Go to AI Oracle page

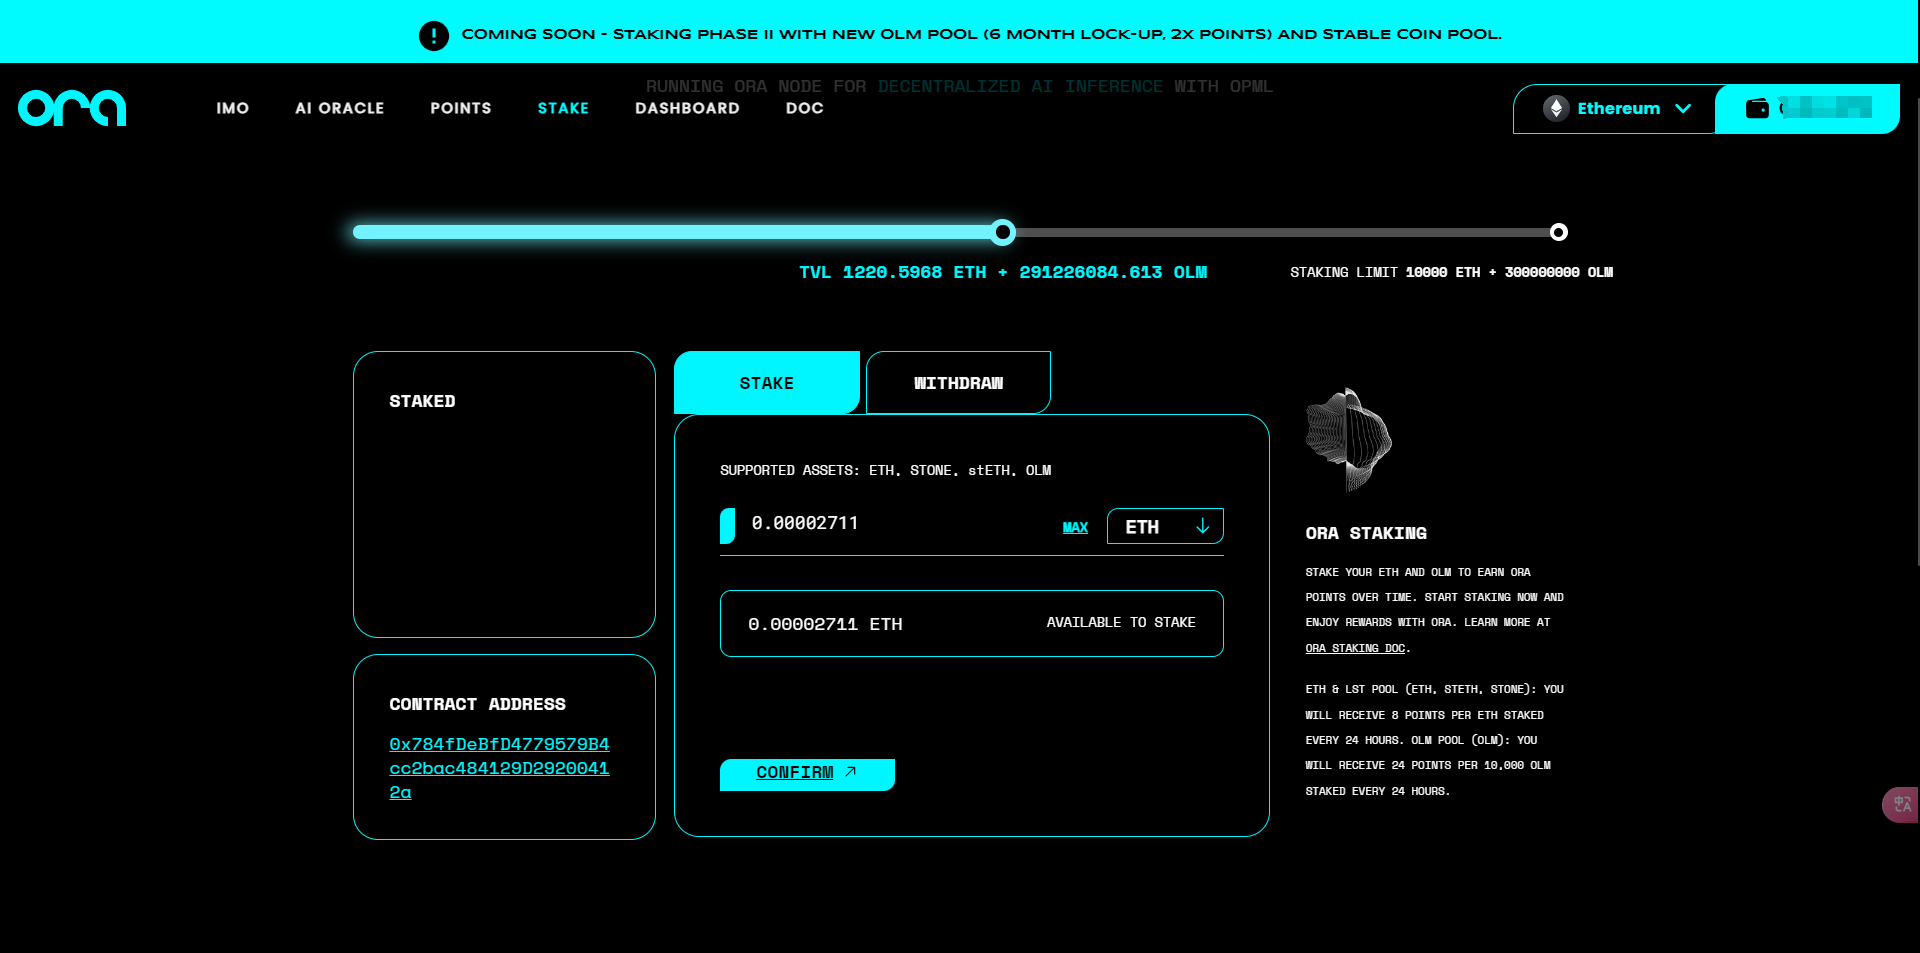[x=340, y=108]
